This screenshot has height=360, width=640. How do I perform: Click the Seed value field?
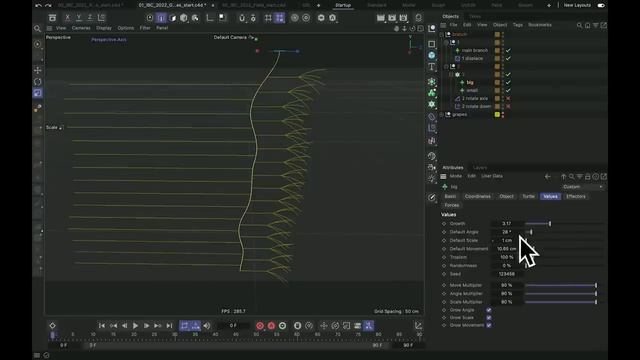click(x=507, y=274)
